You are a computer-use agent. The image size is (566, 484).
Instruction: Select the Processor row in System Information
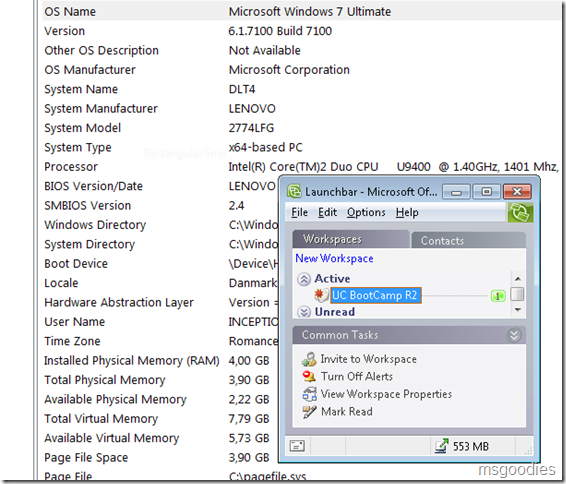click(301, 167)
